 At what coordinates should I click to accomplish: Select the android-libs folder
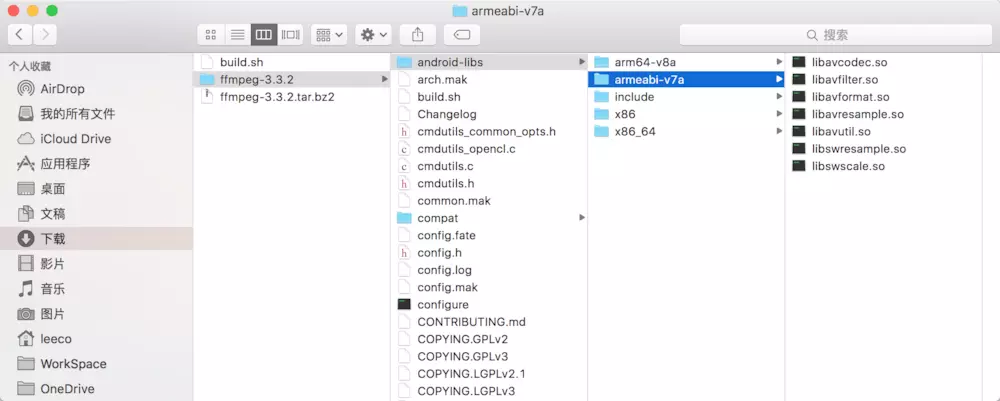point(489,62)
